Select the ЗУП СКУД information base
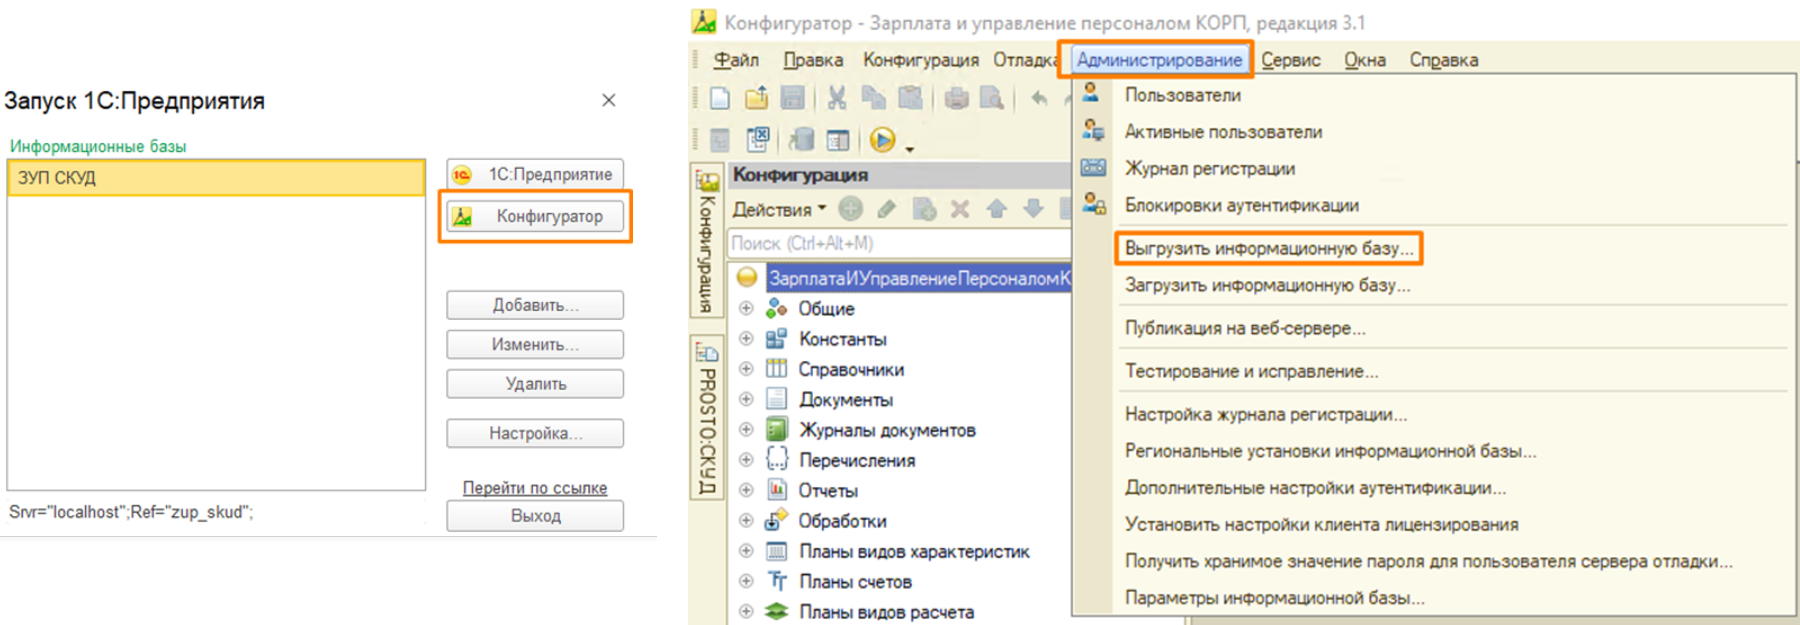Viewport: 1800px width, 625px height. point(216,178)
